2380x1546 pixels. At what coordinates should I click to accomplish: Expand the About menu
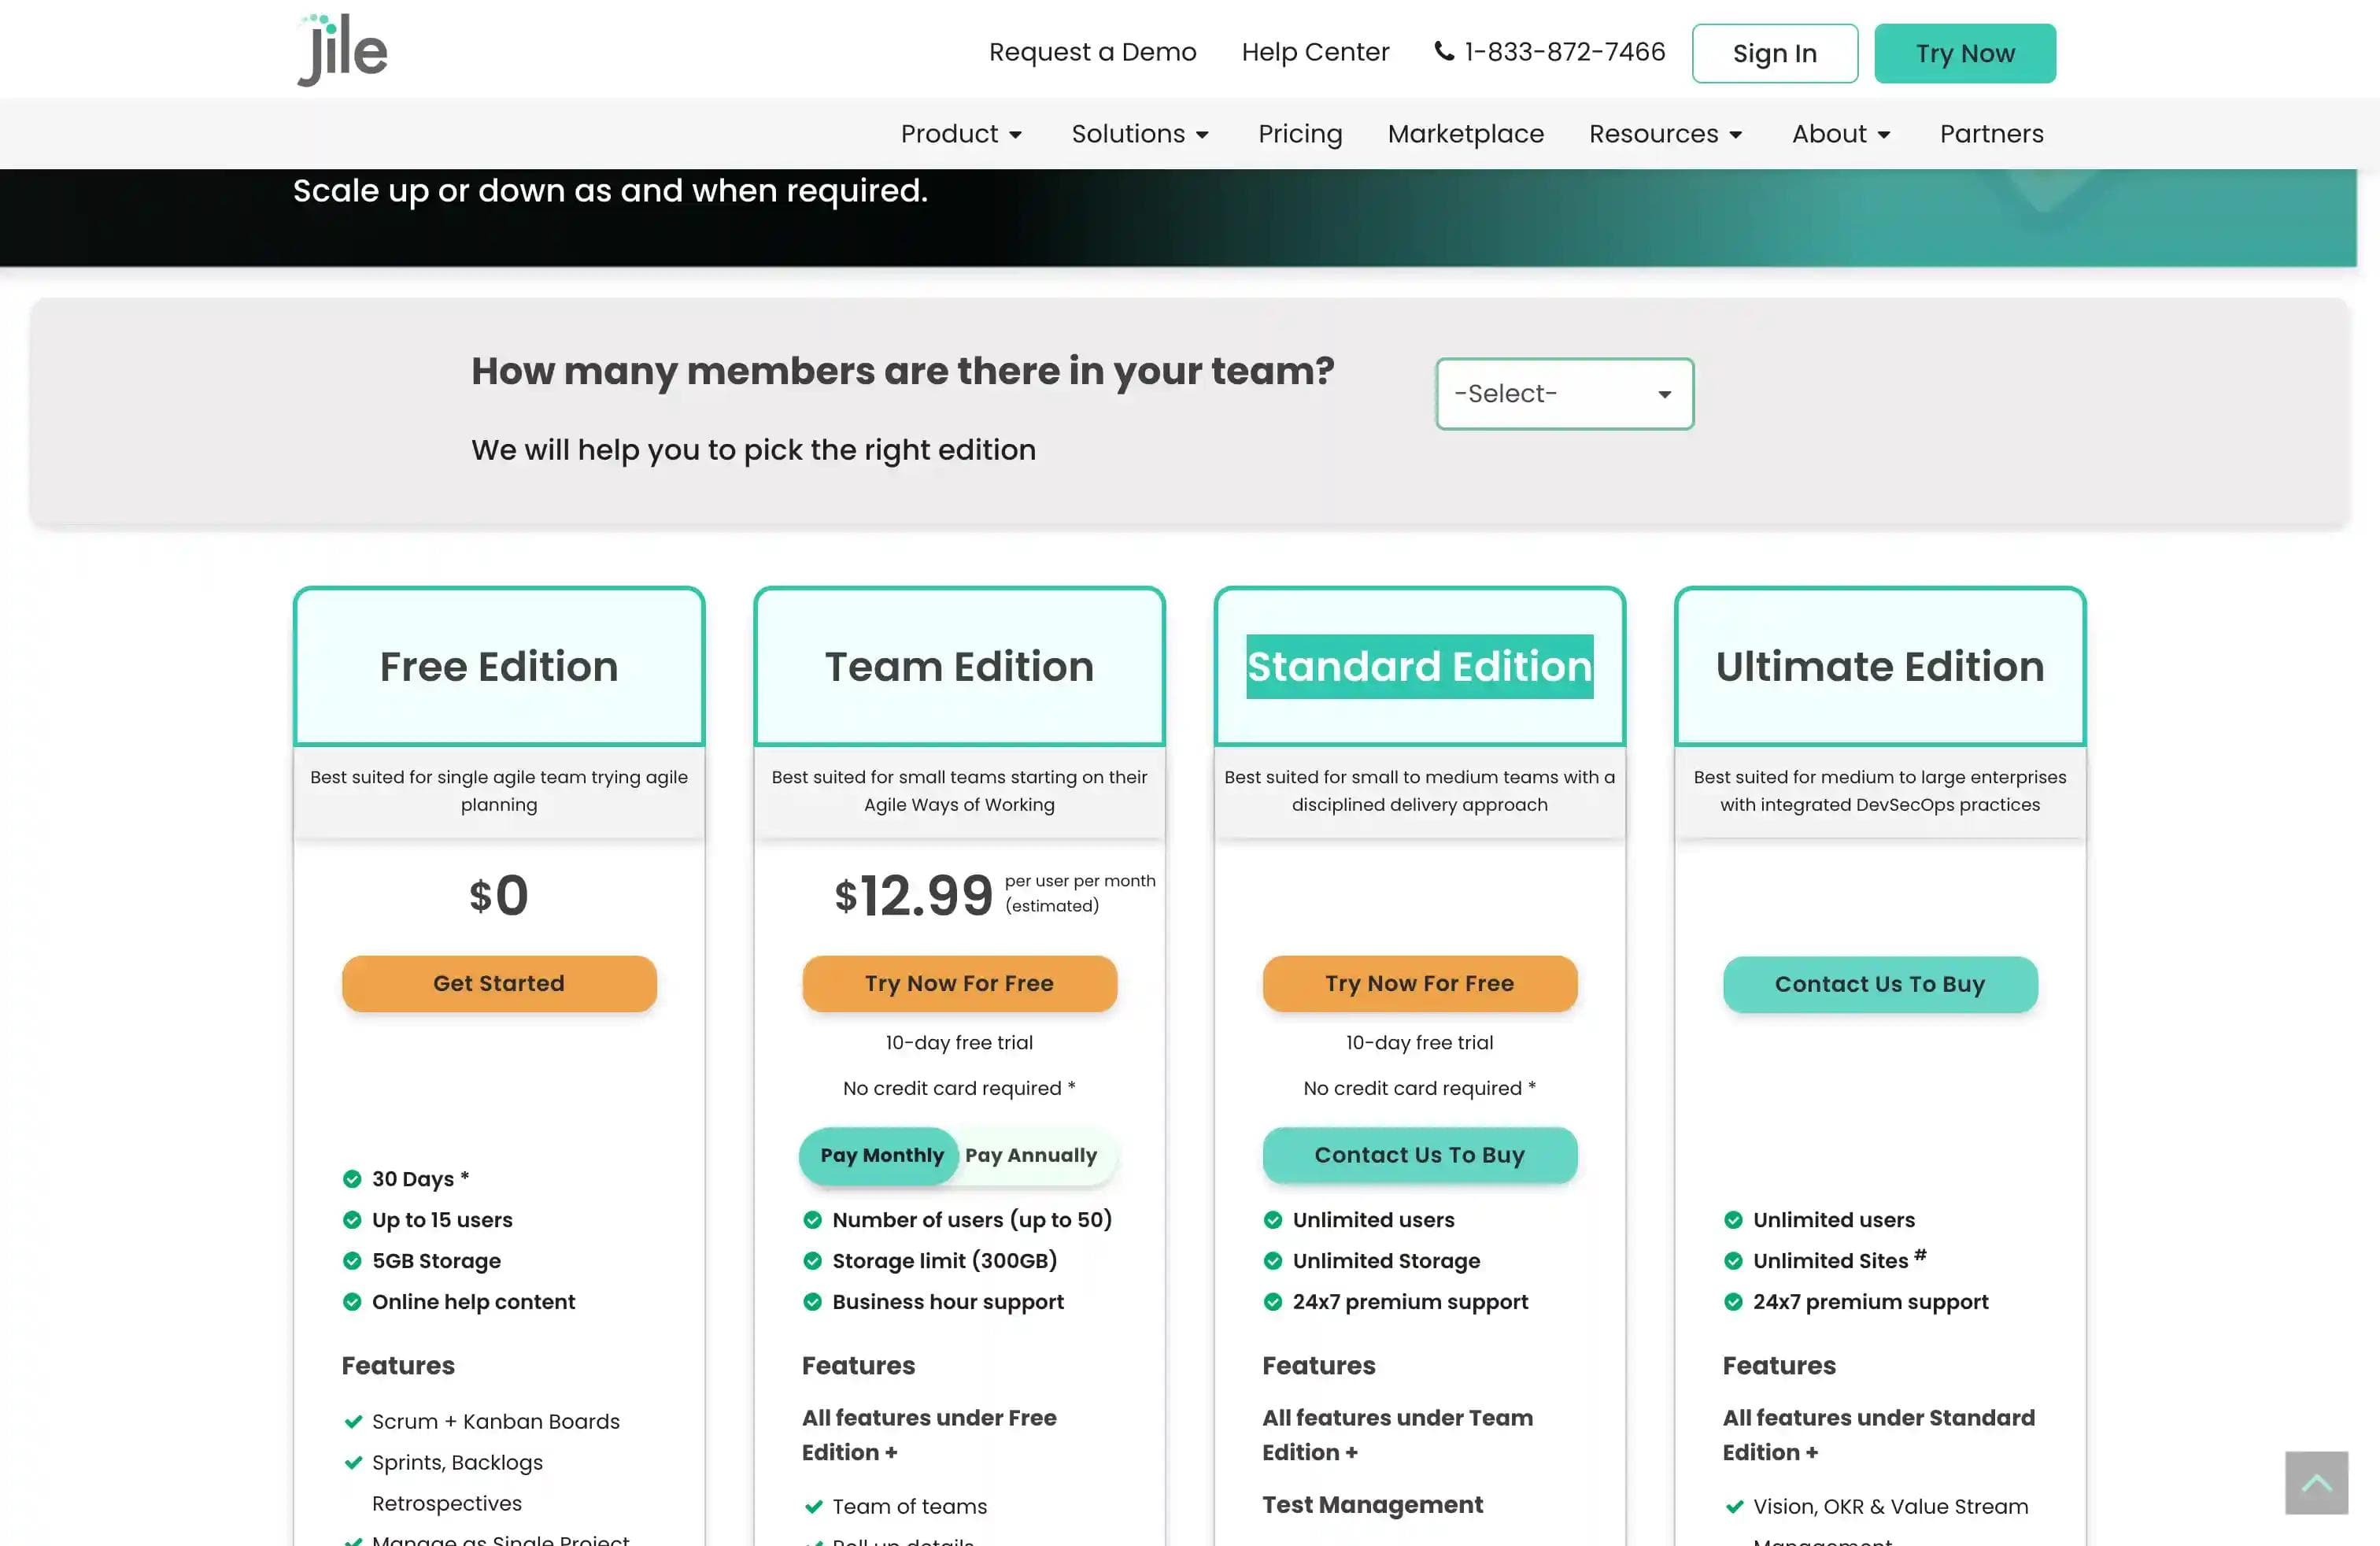coord(1839,133)
